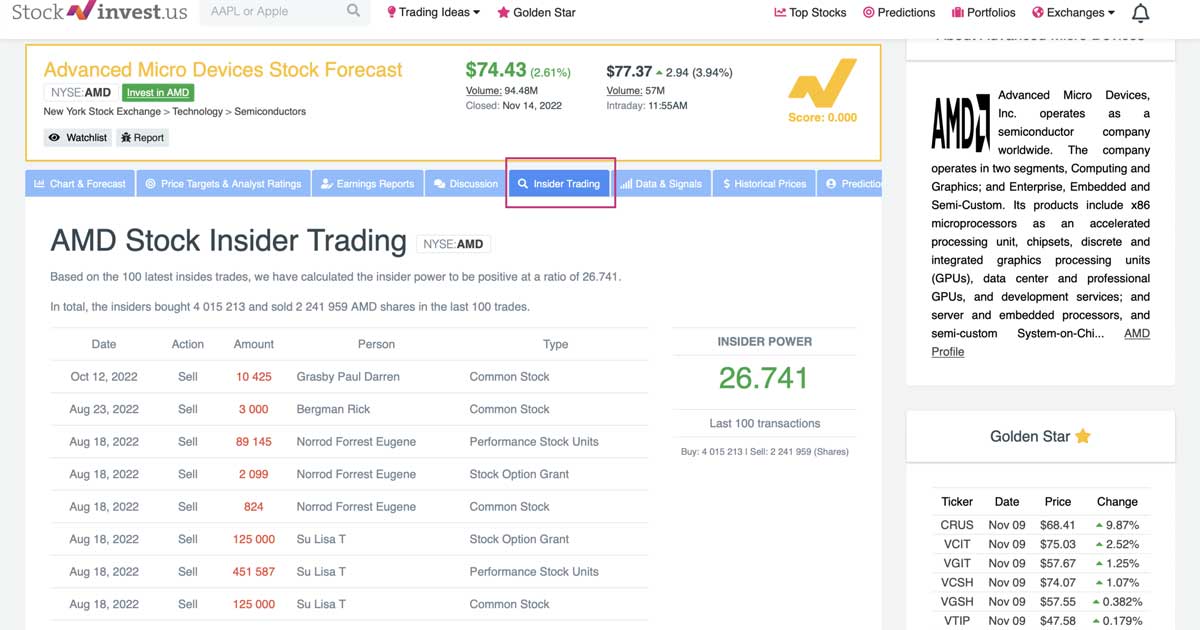This screenshot has height=630, width=1200.
Task: Open Top Stocks page
Action: (x=810, y=13)
